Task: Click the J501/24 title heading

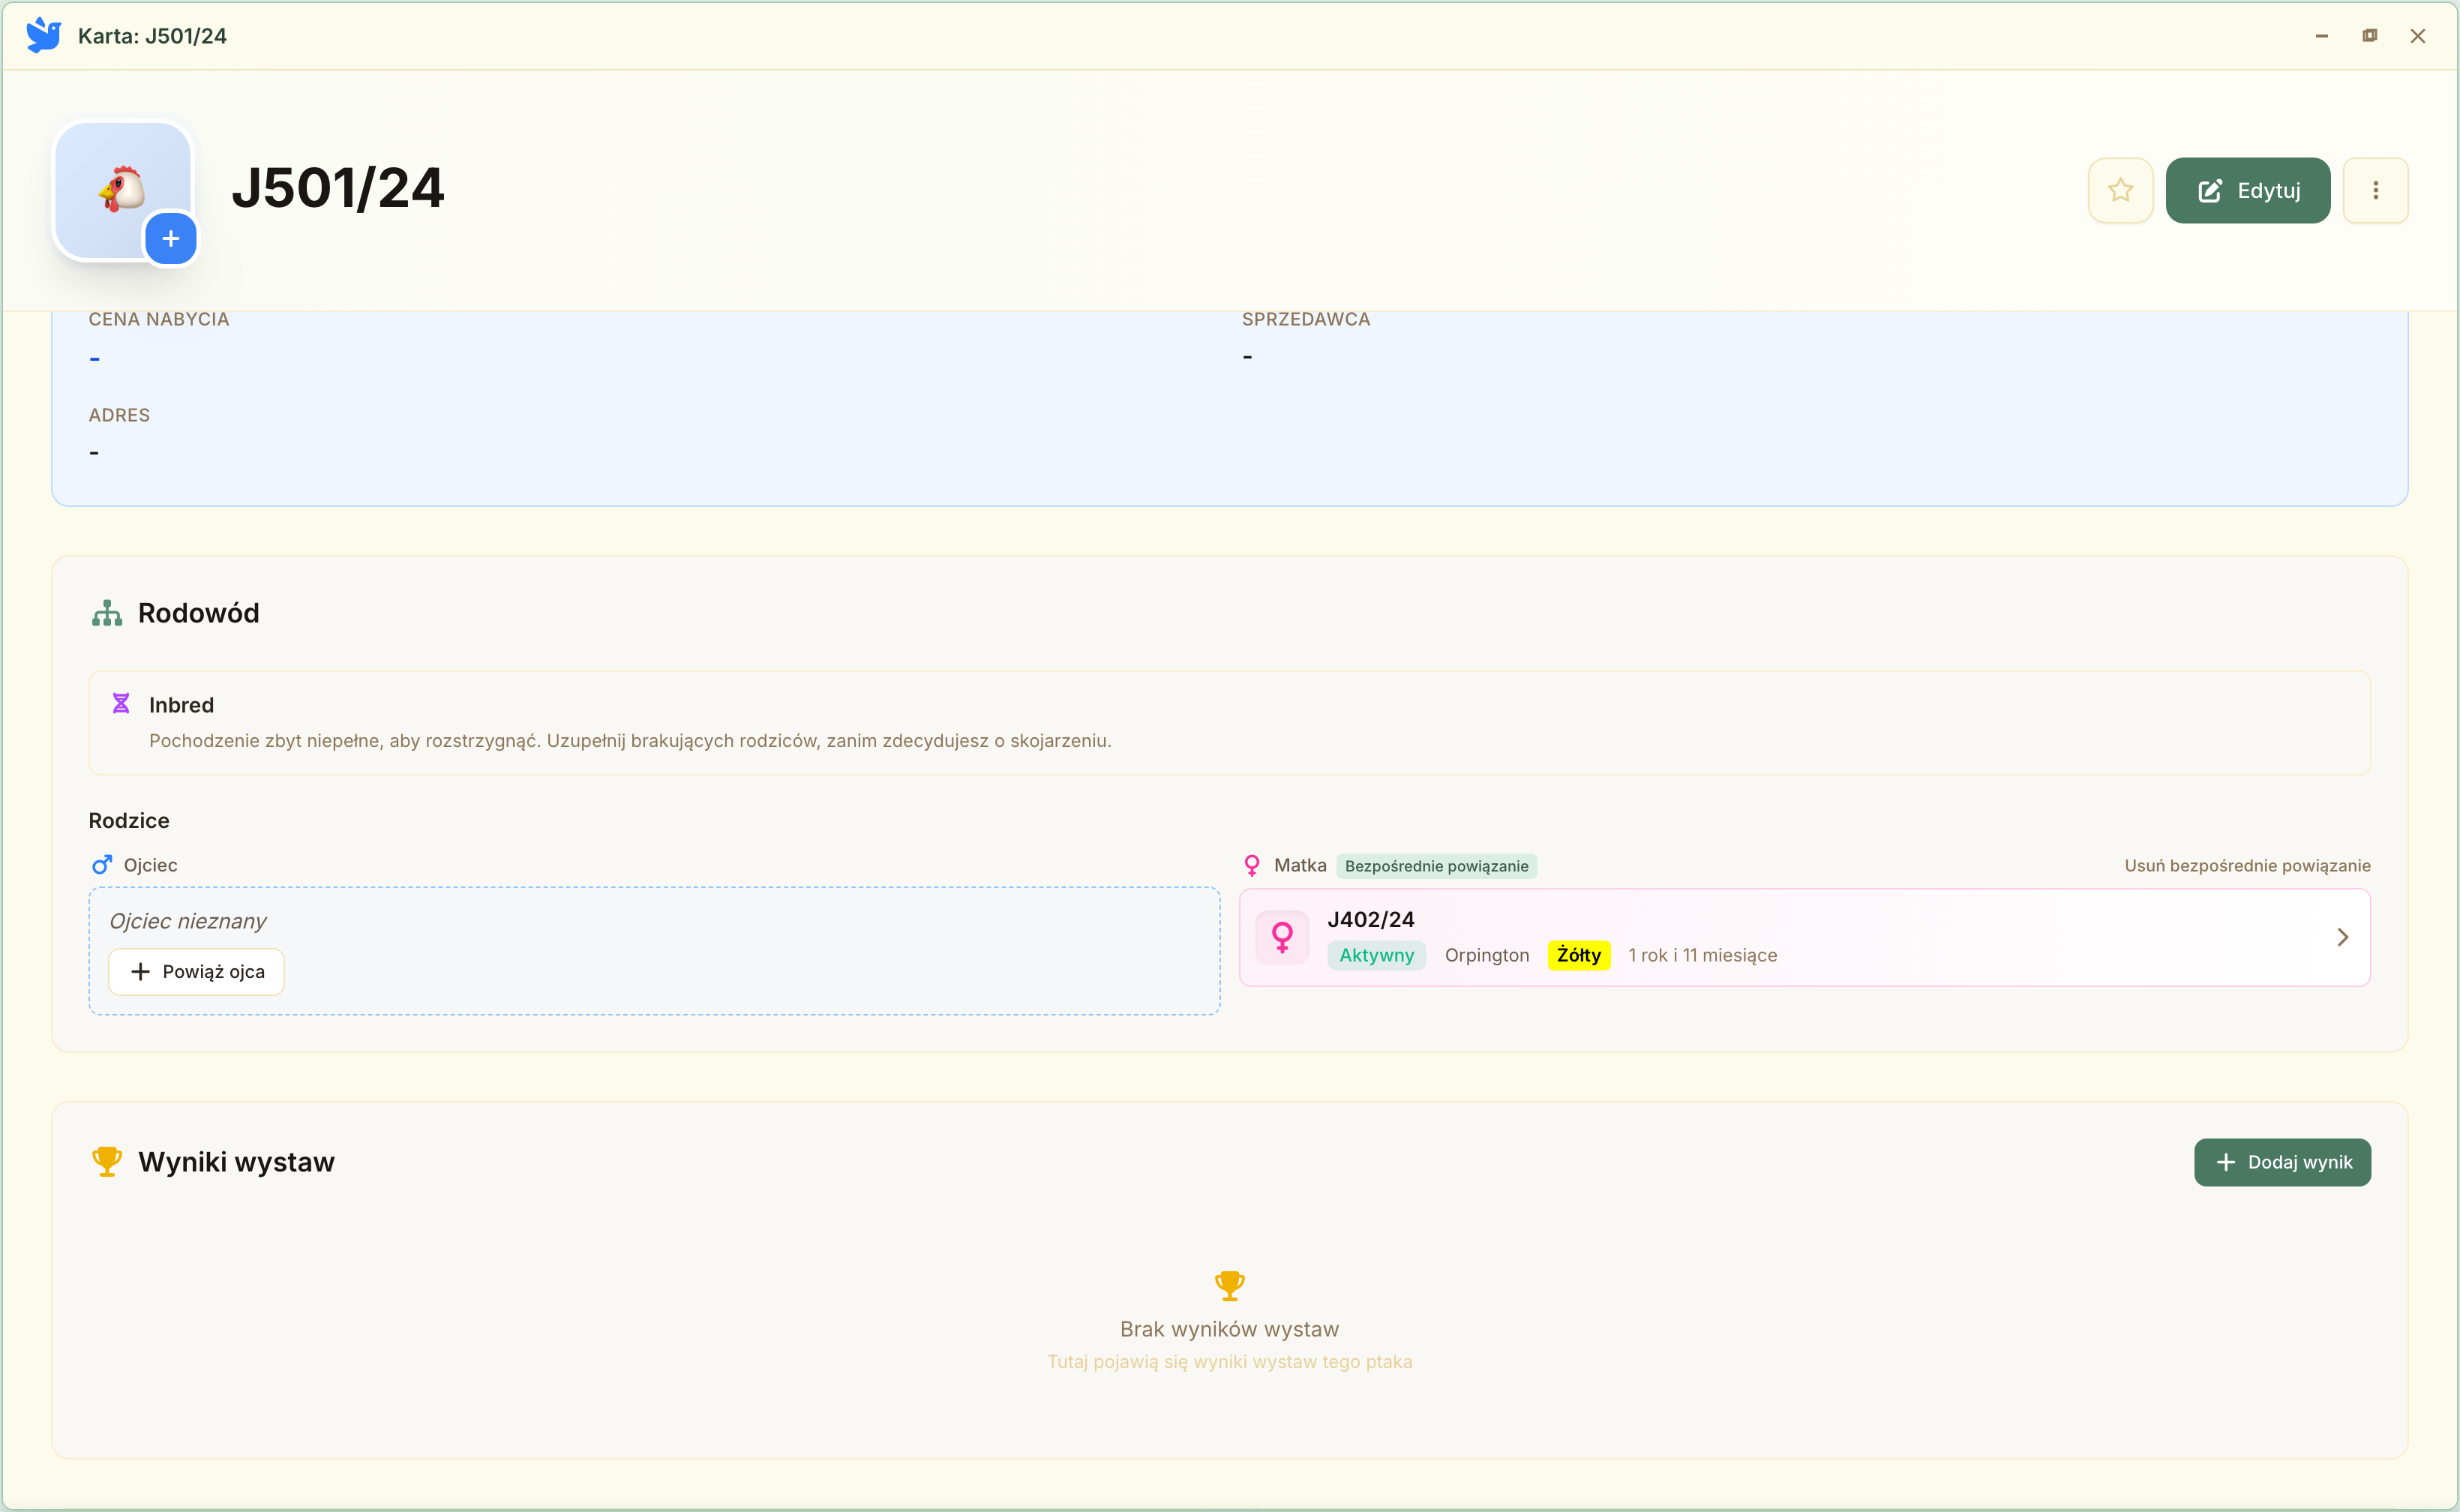Action: pyautogui.click(x=338, y=188)
